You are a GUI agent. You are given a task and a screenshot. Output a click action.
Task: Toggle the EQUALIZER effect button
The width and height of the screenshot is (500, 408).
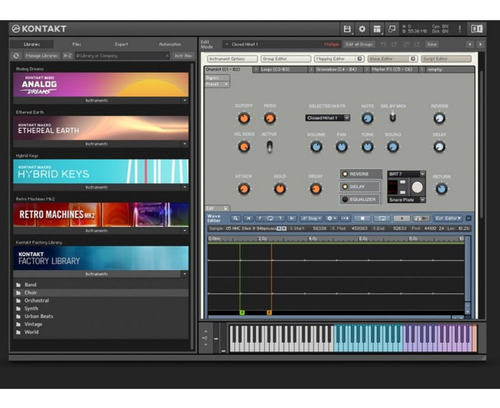point(360,199)
